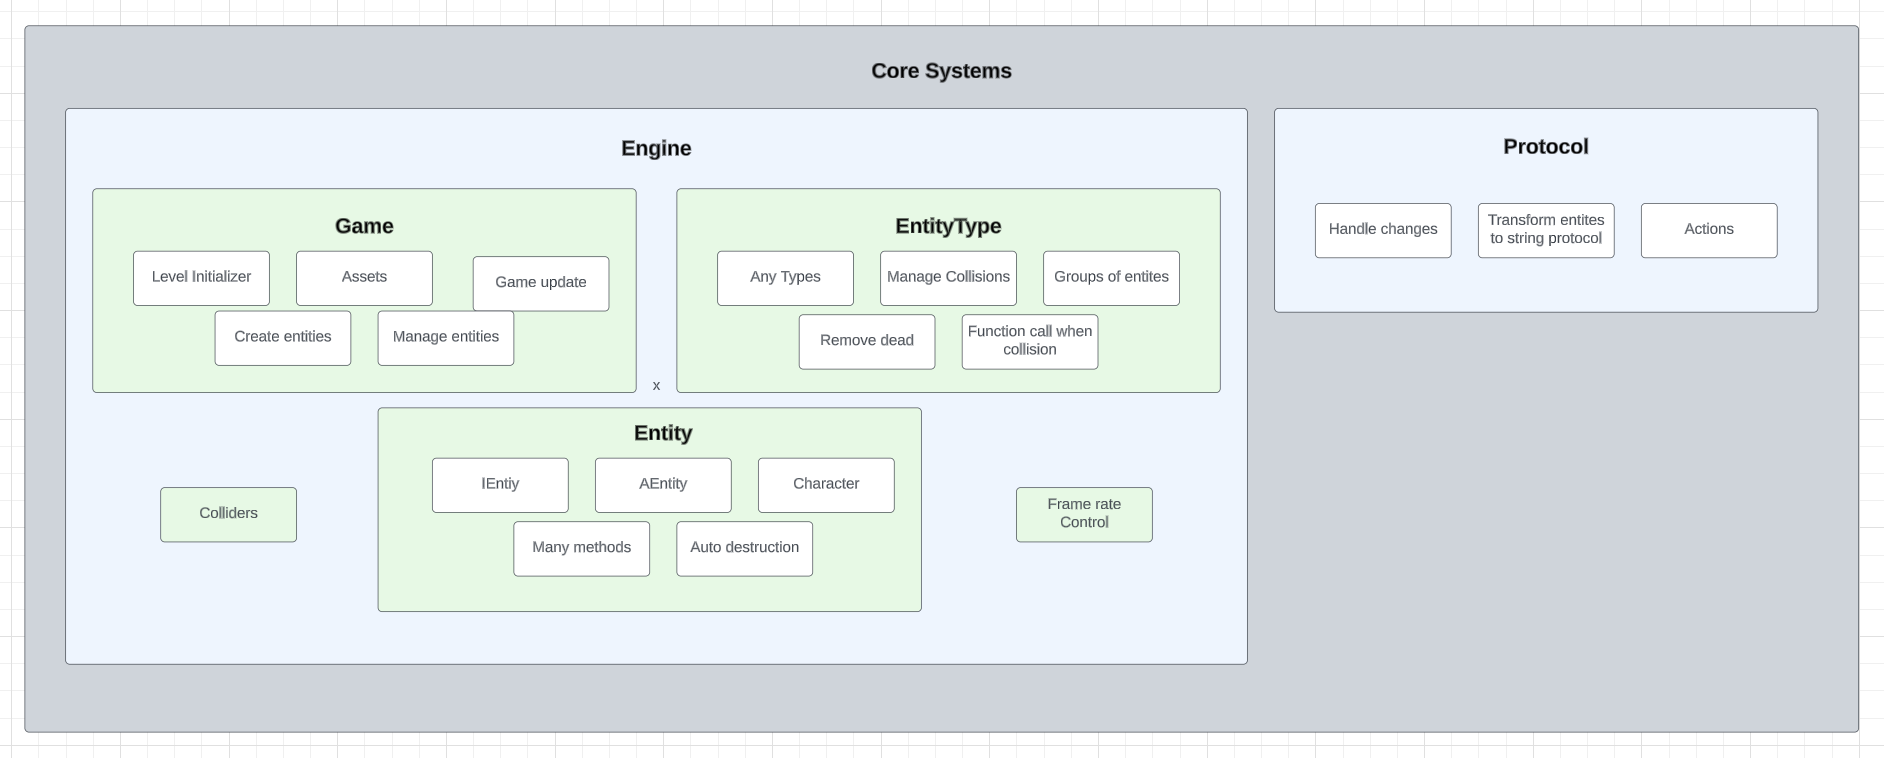Click the Game container heading
This screenshot has width=1884, height=758.
[x=364, y=226]
